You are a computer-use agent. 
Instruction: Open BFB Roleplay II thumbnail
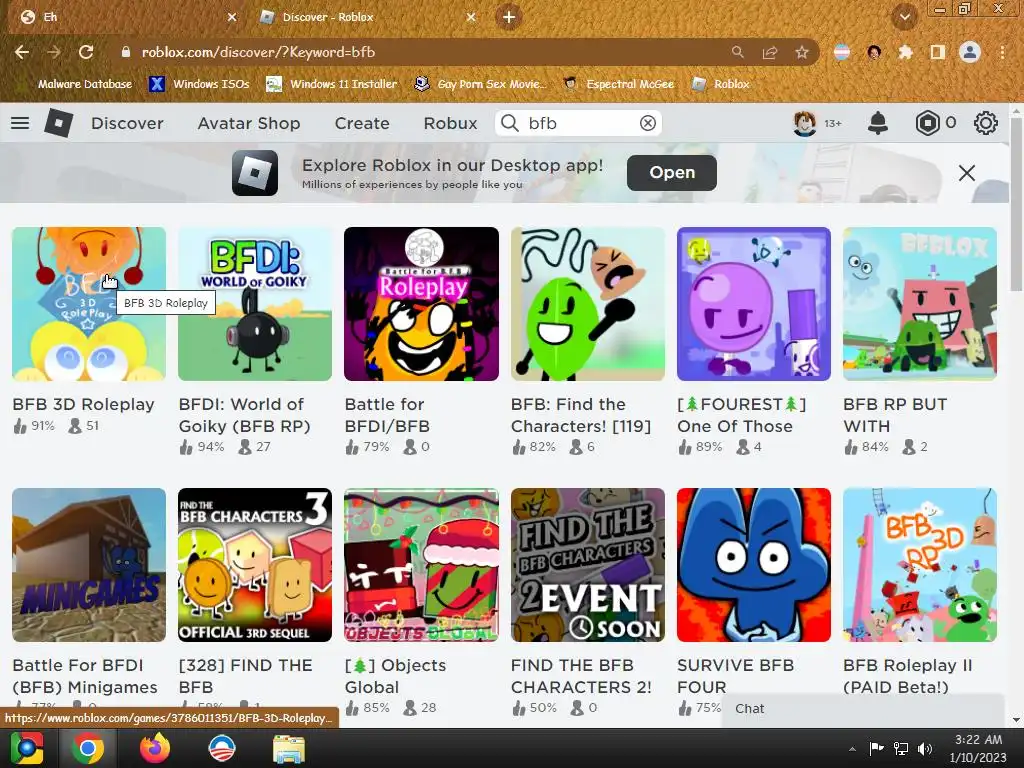coord(920,565)
